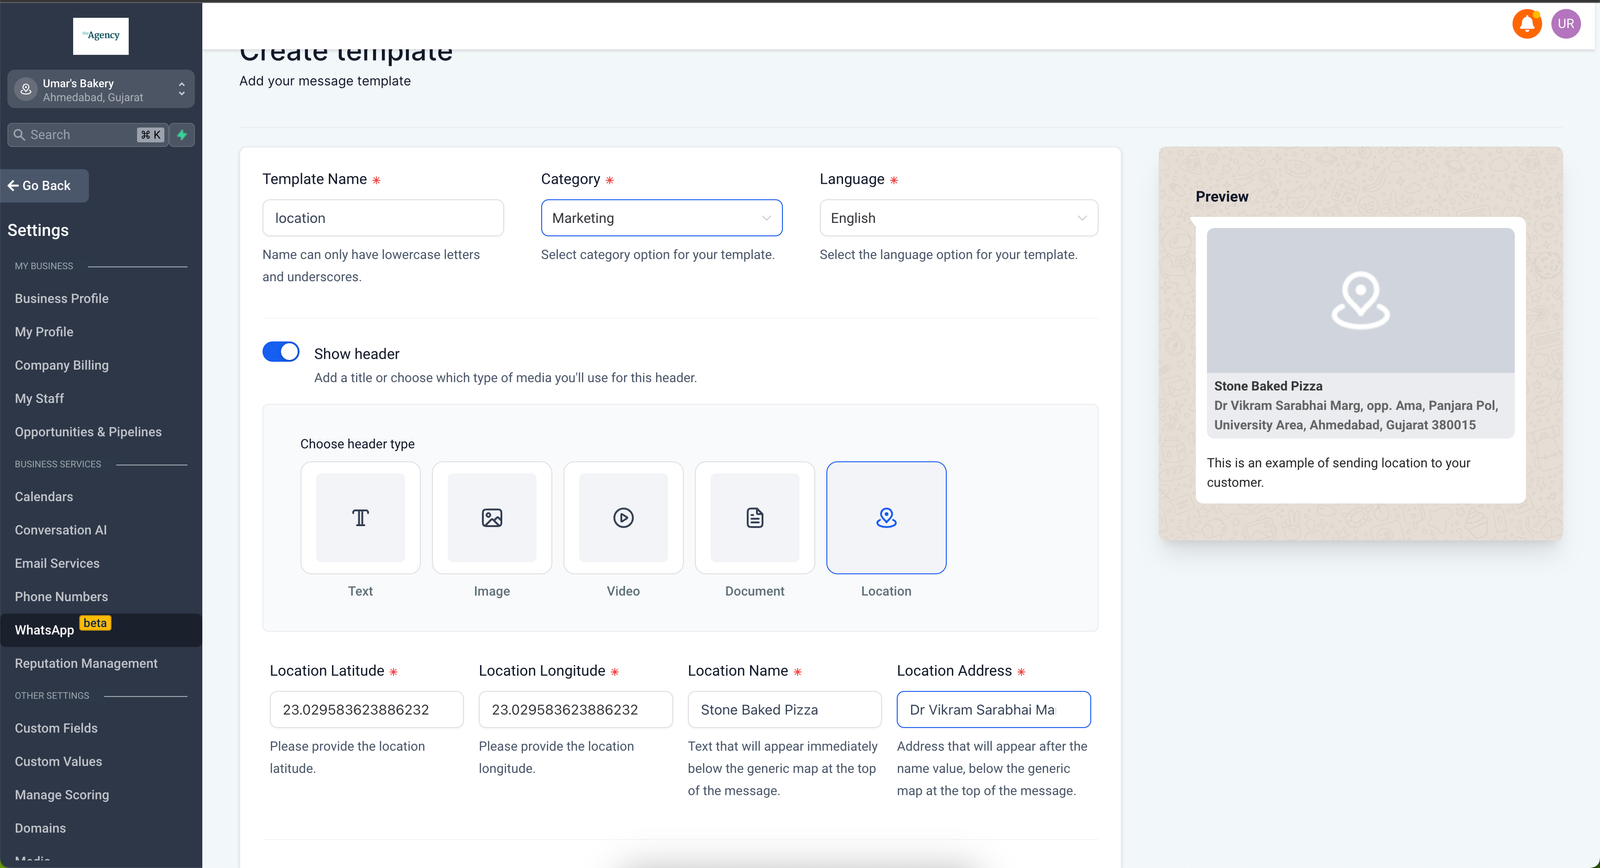Viewport: 1600px width, 868px height.
Task: Click the Location Address input field
Action: point(993,710)
